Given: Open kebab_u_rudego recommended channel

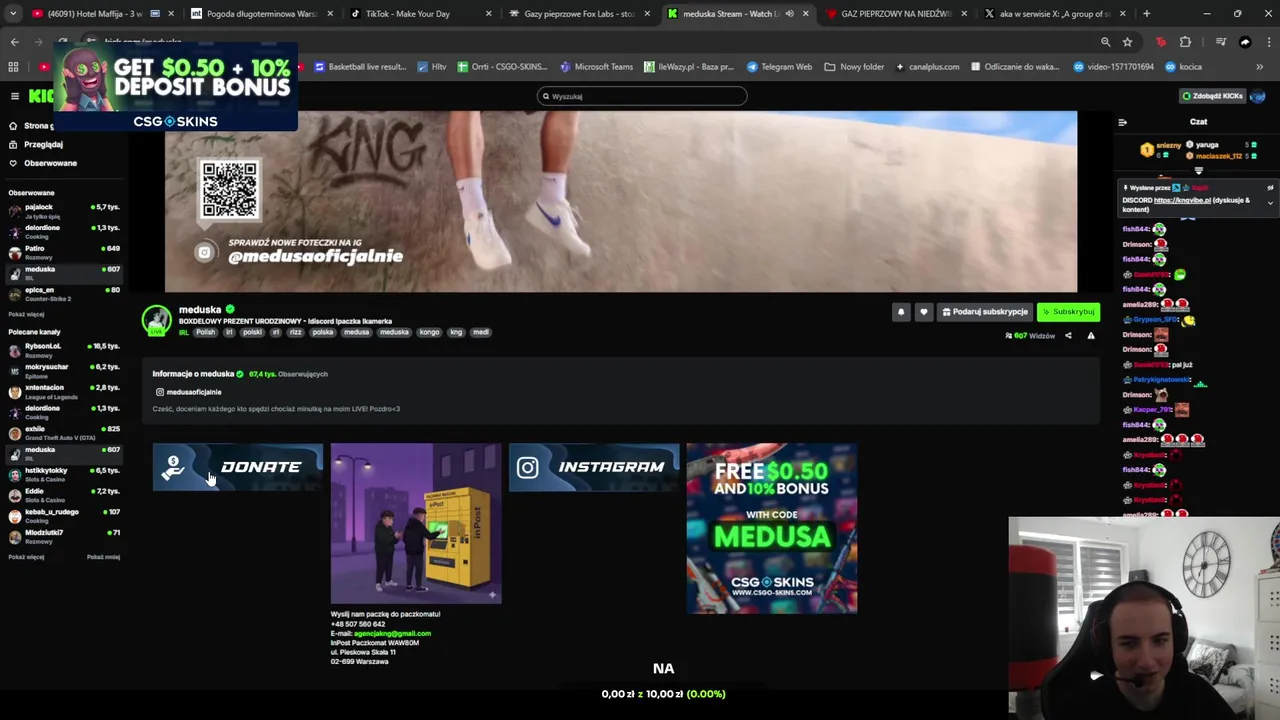Looking at the screenshot, I should click(x=63, y=516).
